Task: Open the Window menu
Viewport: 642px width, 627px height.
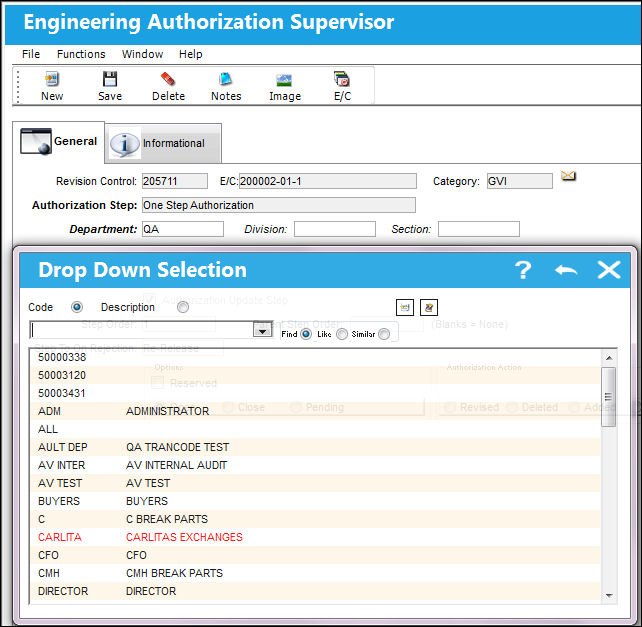Action: (142, 54)
